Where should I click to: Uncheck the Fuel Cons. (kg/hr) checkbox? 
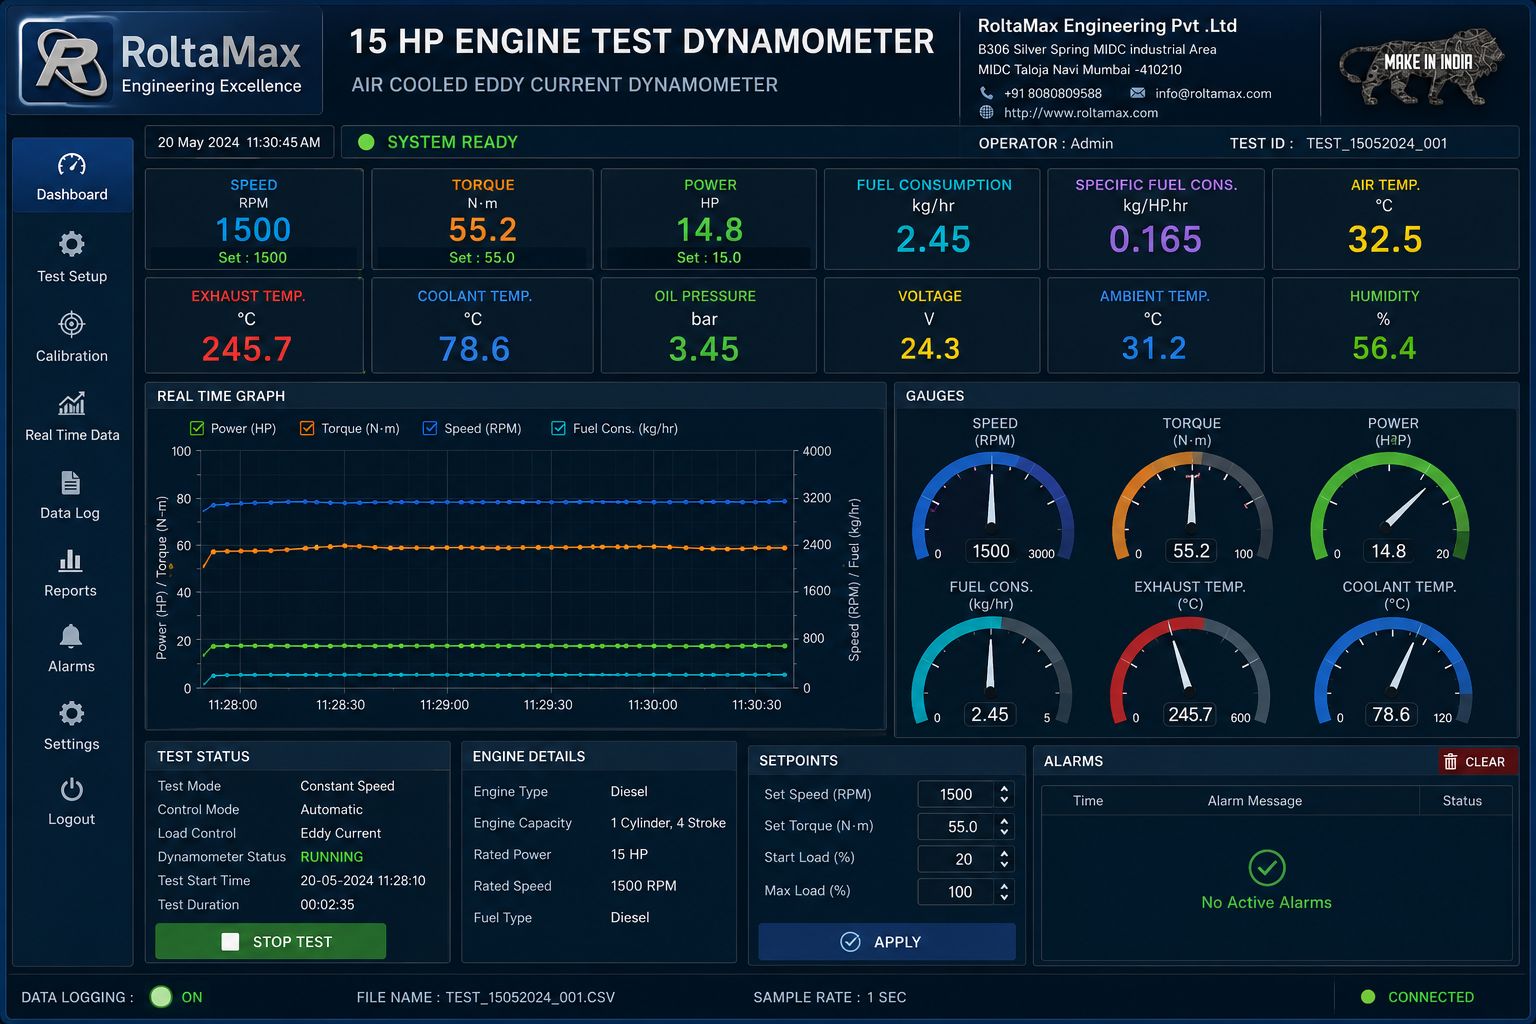(558, 428)
